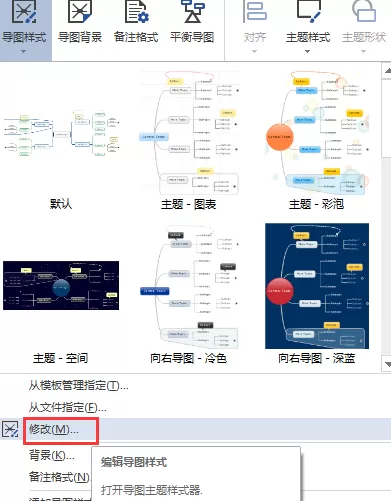Open the 主题形状 dropdown arrow
Viewport: 391px width, 501px height.
(363, 52)
